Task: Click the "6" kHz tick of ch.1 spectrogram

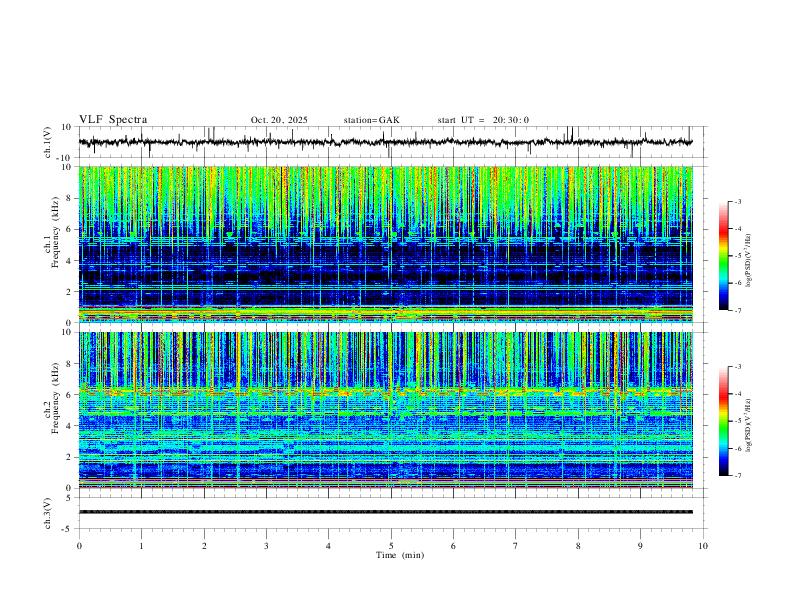Action: pos(70,229)
